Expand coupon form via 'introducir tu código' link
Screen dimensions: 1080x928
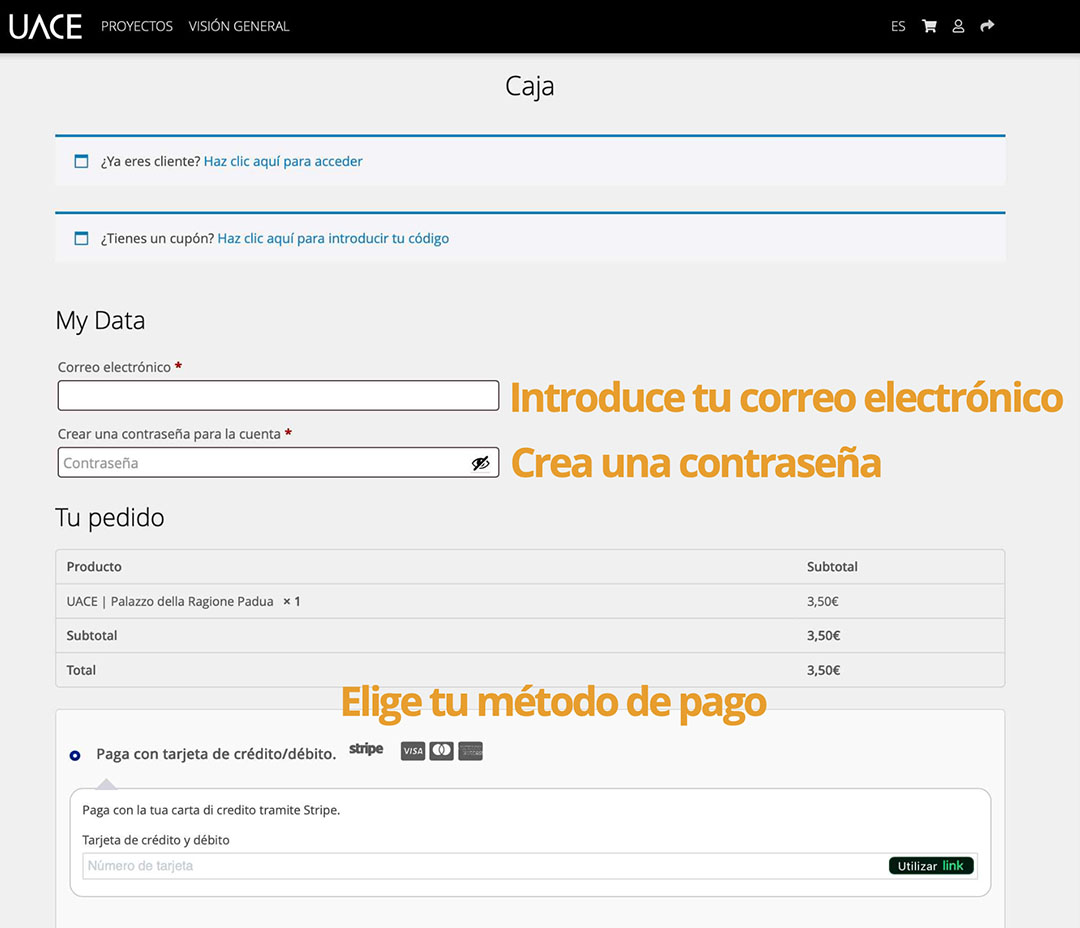click(x=333, y=239)
